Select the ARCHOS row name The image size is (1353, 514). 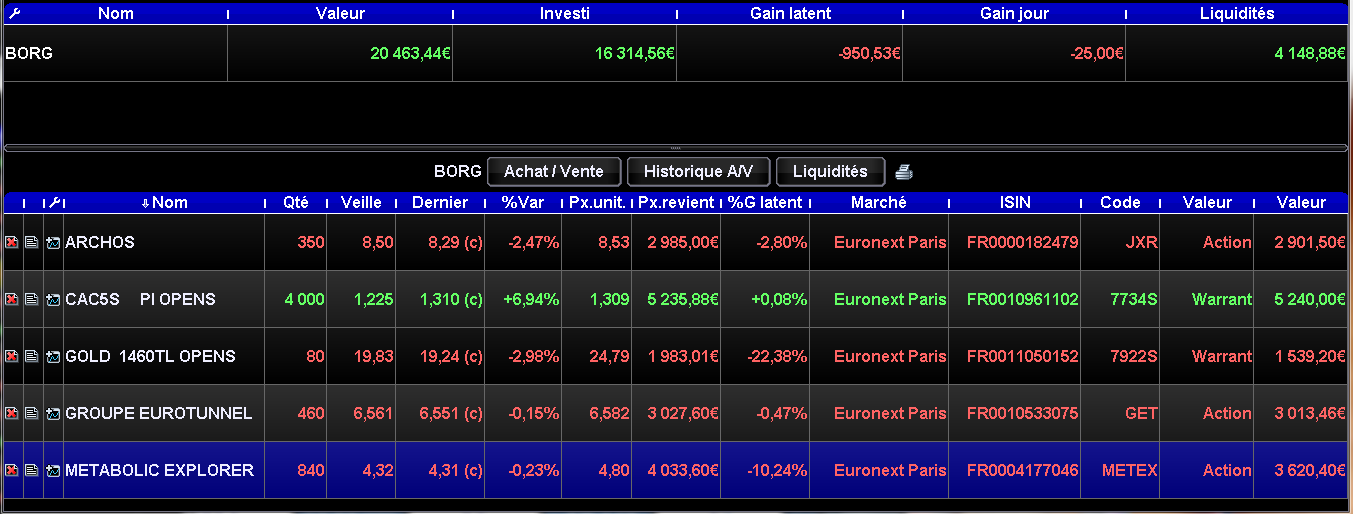tap(100, 243)
